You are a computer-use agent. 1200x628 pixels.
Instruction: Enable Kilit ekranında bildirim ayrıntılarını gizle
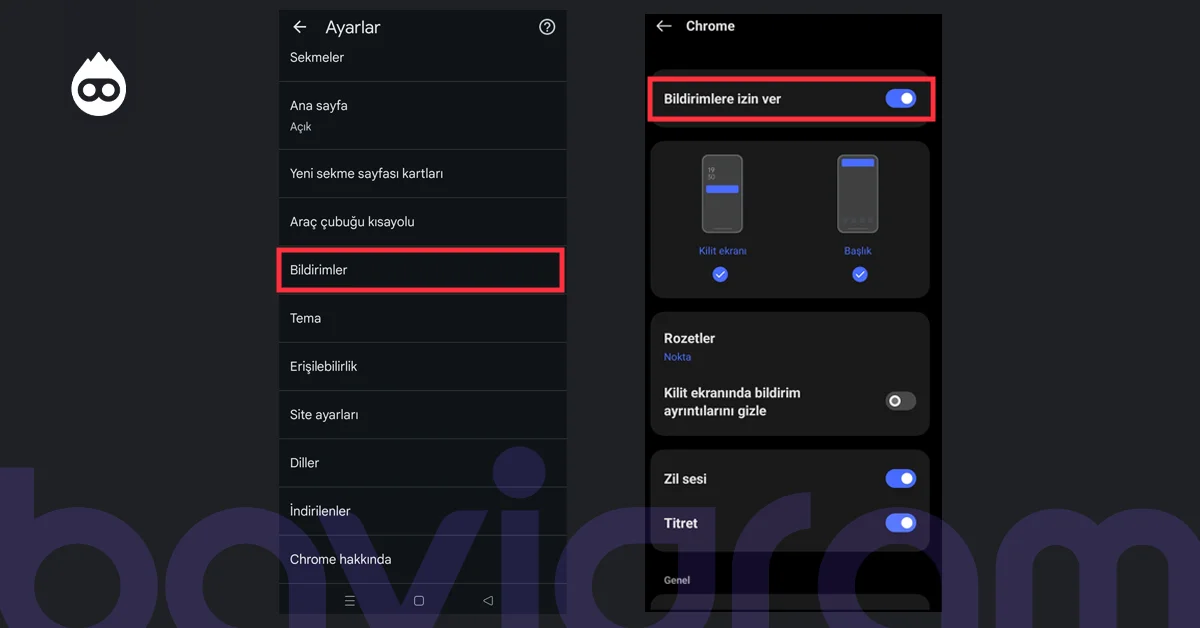point(899,400)
